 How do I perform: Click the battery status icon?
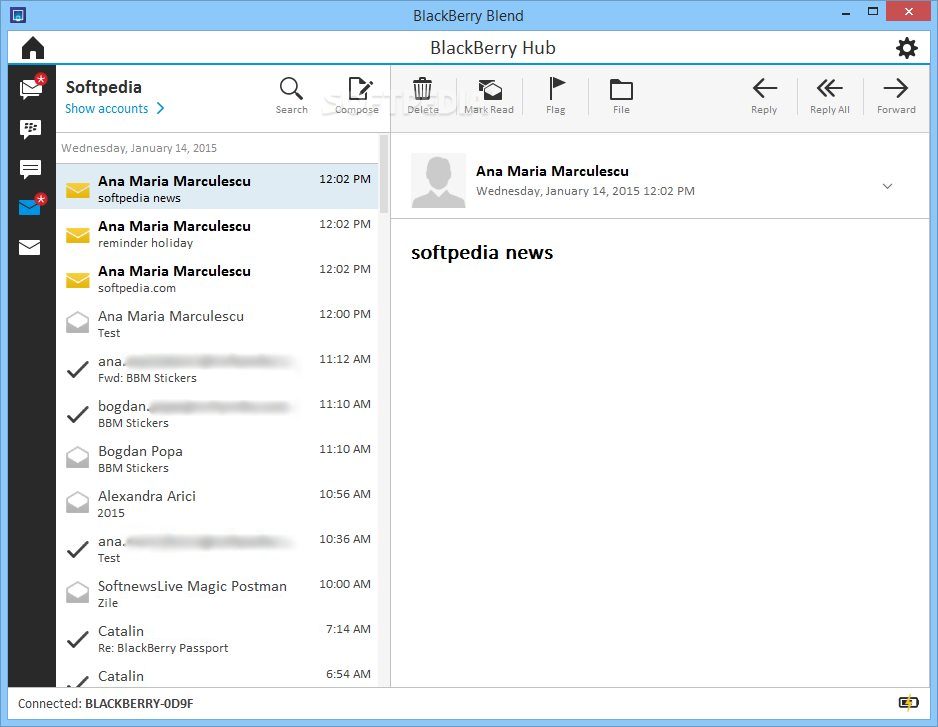coord(908,702)
